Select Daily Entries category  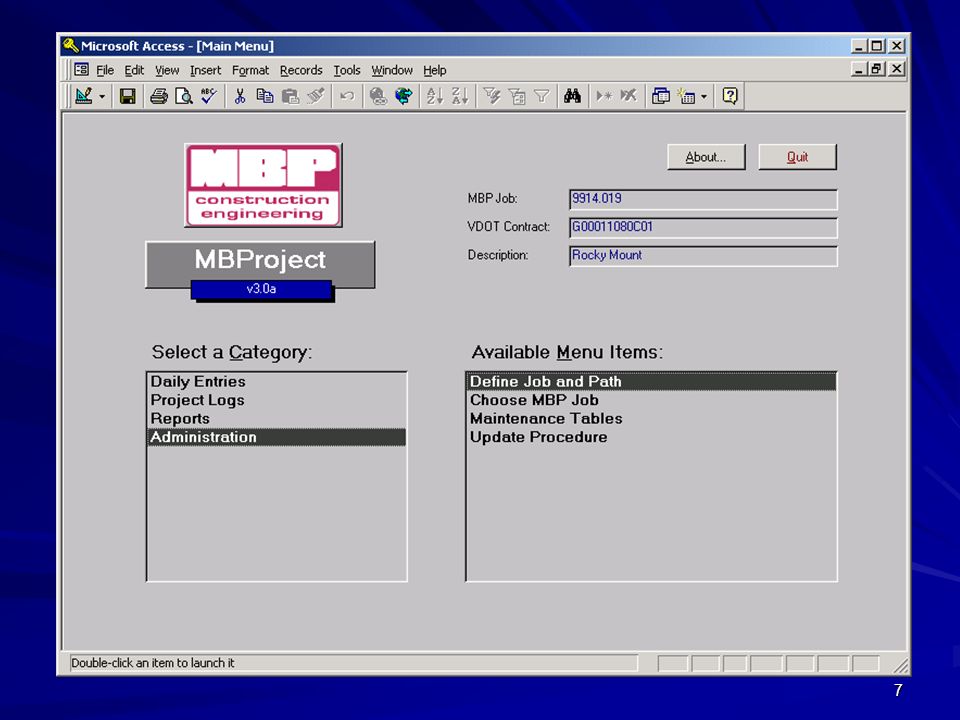(277, 381)
